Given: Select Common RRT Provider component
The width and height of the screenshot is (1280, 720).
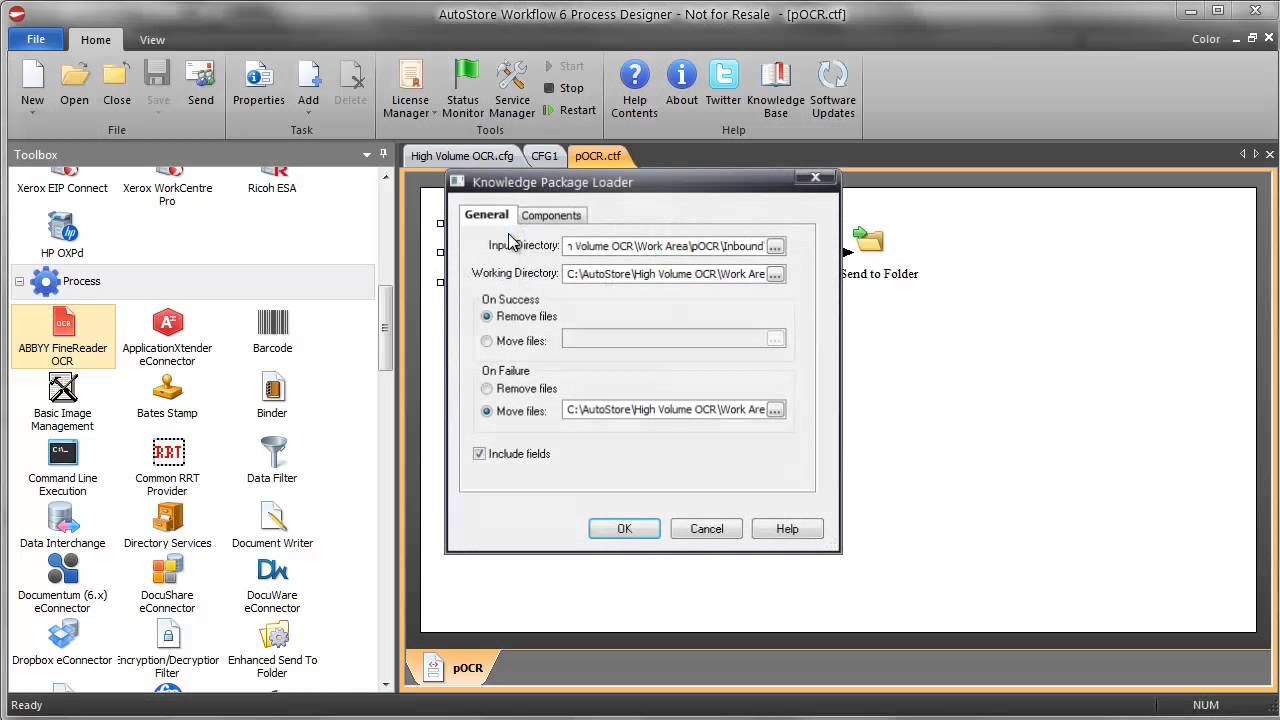Looking at the screenshot, I should (167, 467).
